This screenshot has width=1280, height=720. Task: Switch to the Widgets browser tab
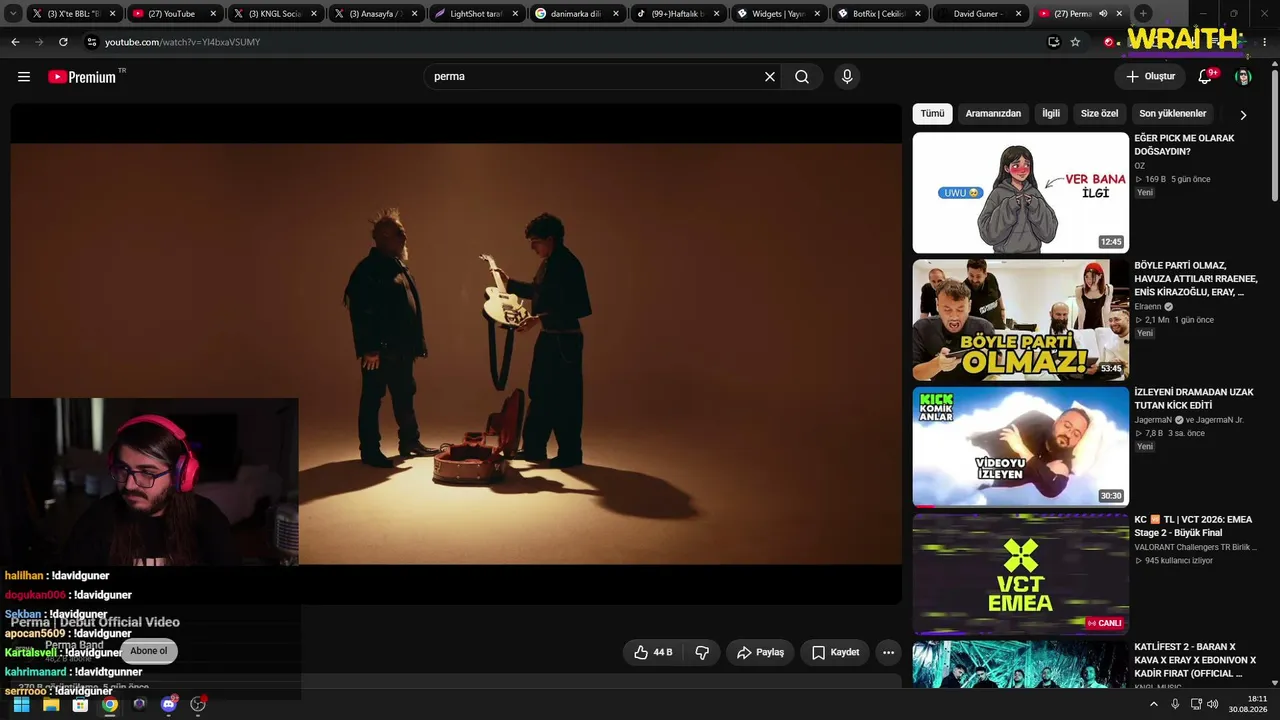coord(779,14)
